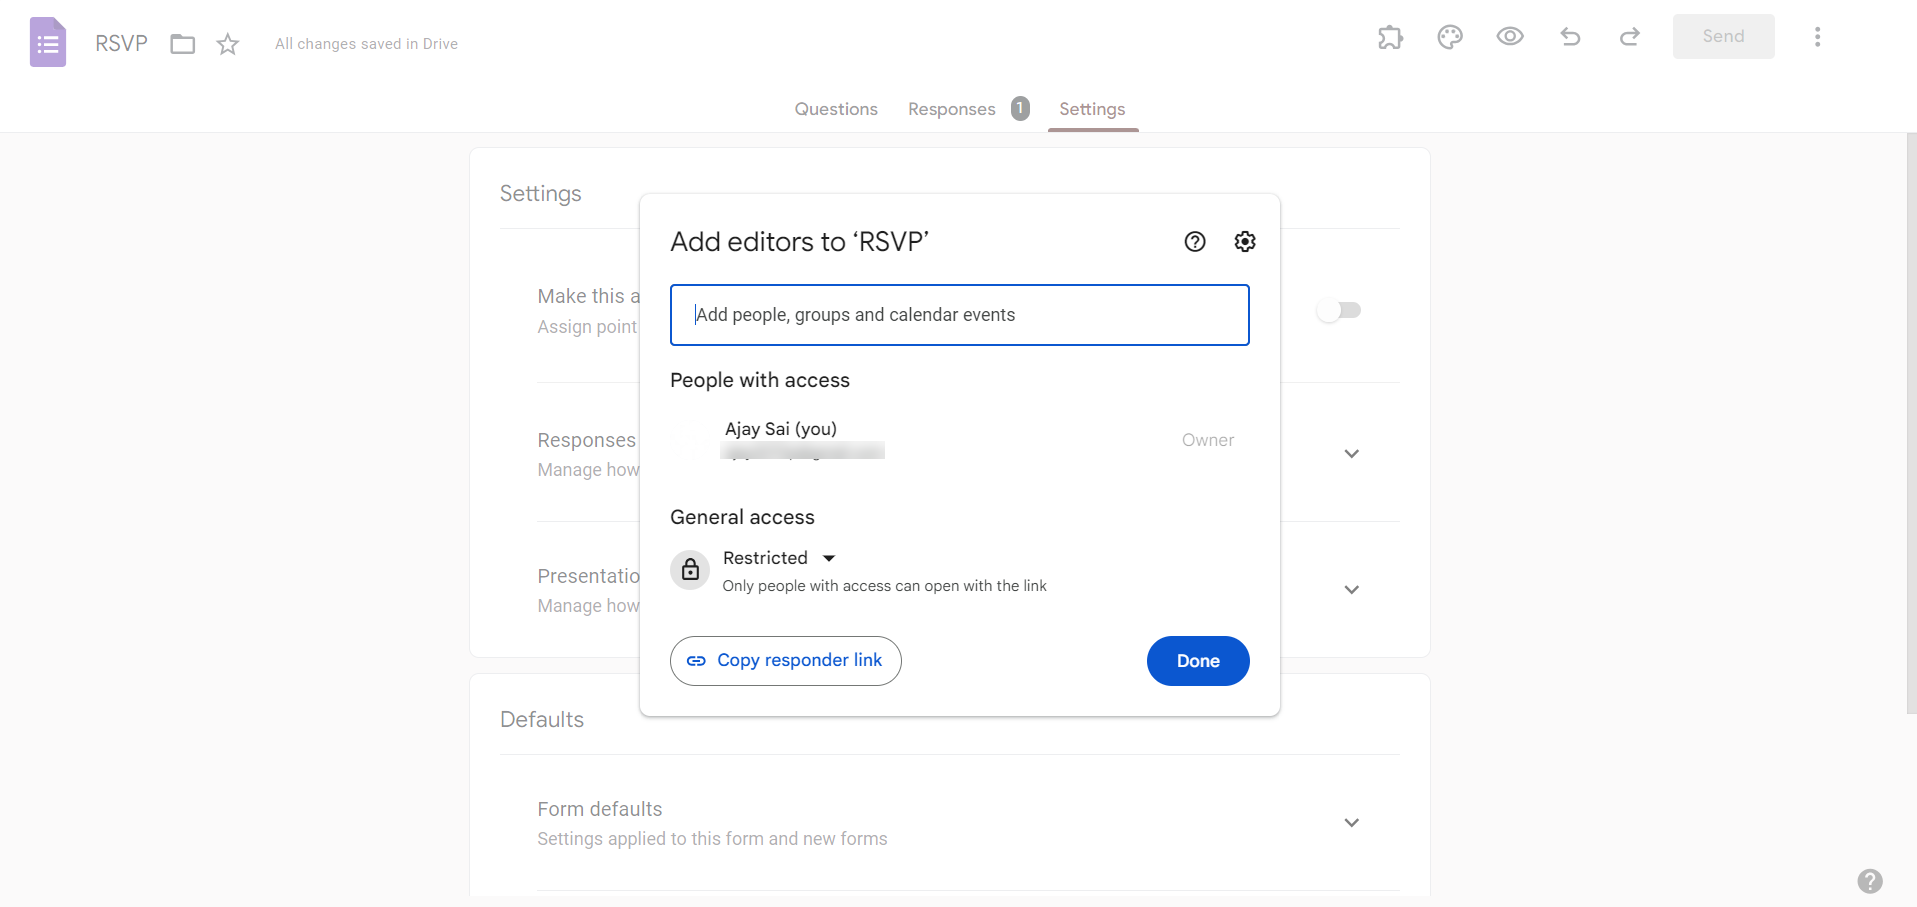The height and width of the screenshot is (907, 1917).
Task: Focus the Add people, groups and calendar events field
Action: [960, 315]
